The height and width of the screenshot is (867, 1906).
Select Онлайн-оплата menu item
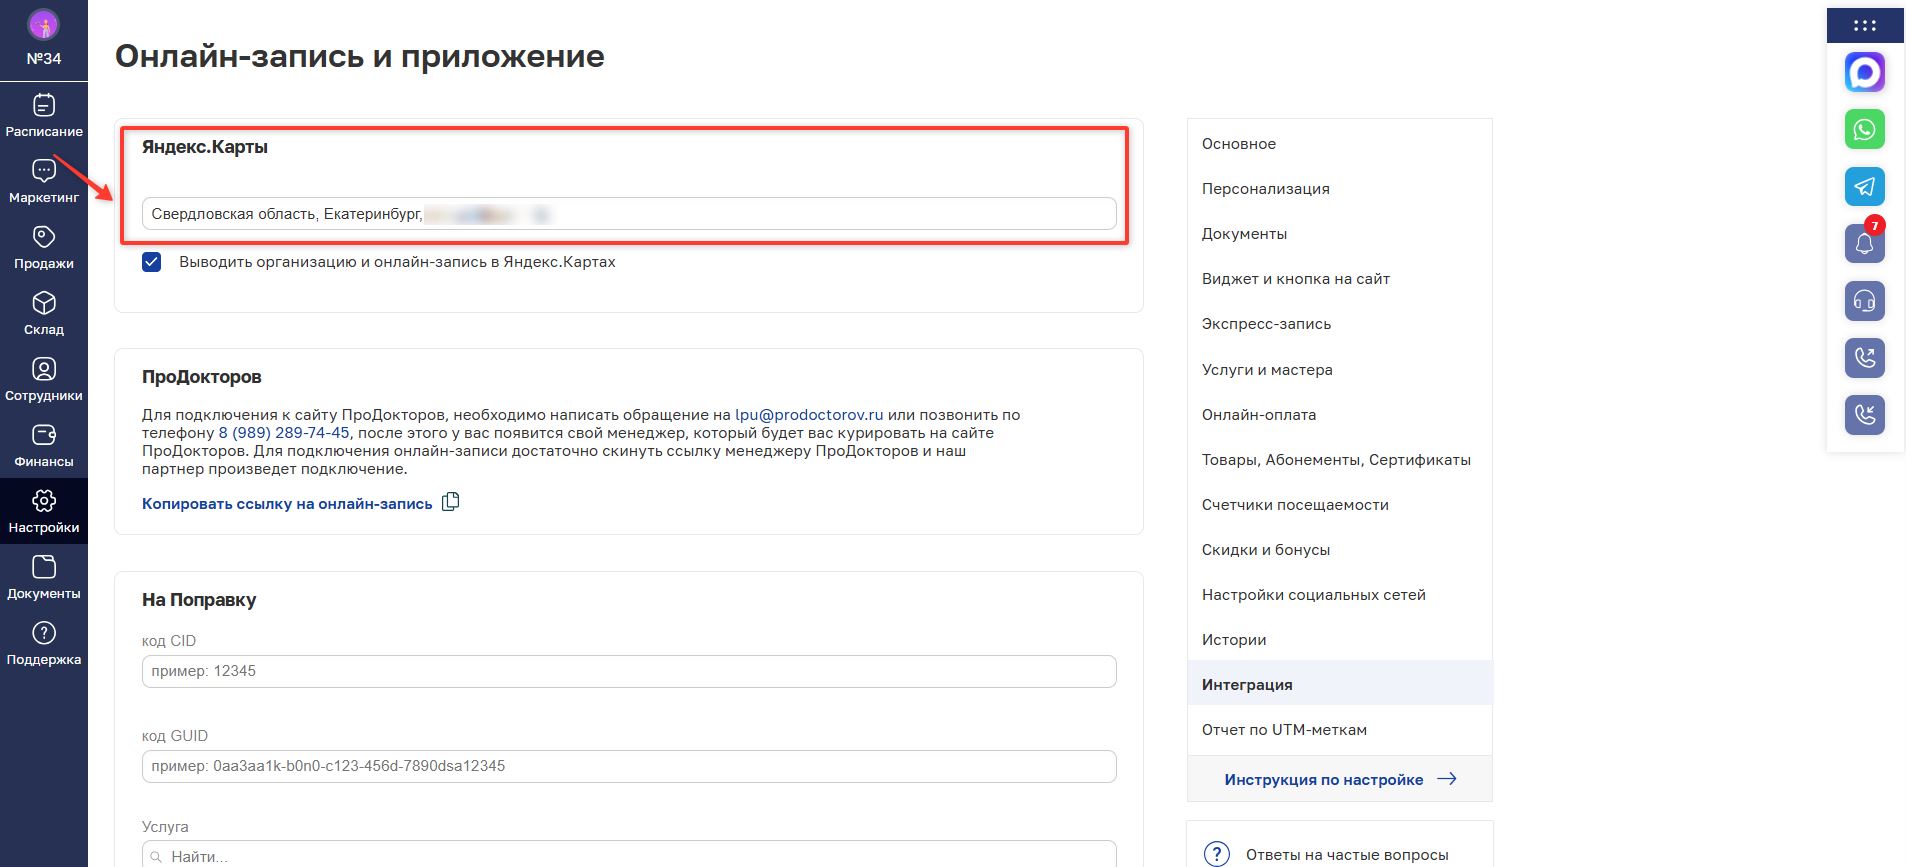click(x=1339, y=415)
